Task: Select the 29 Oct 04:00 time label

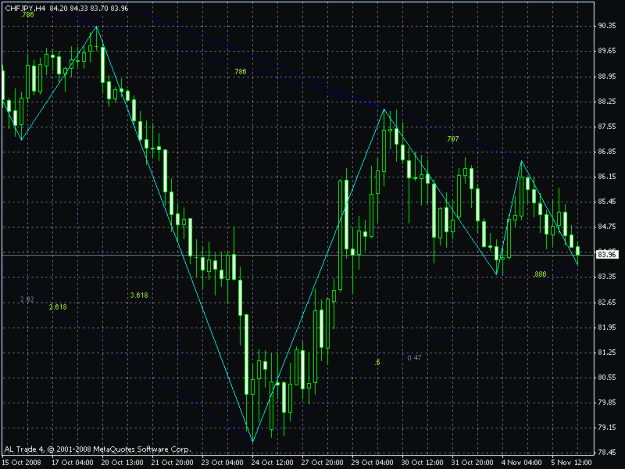Action: click(372, 462)
